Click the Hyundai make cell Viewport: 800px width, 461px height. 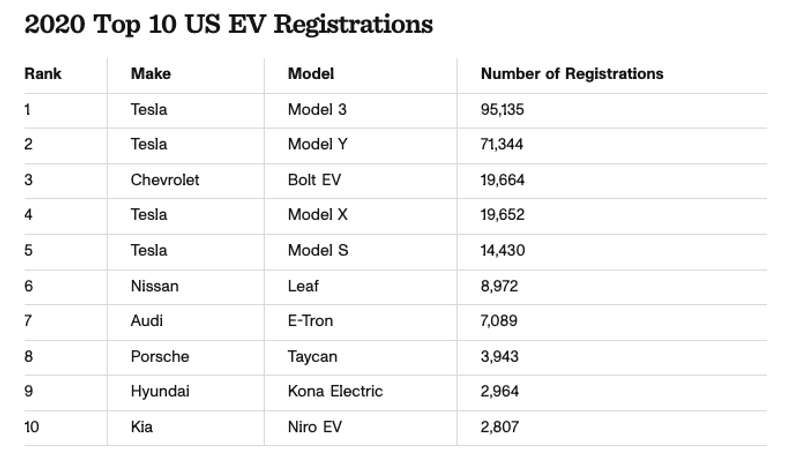point(160,391)
